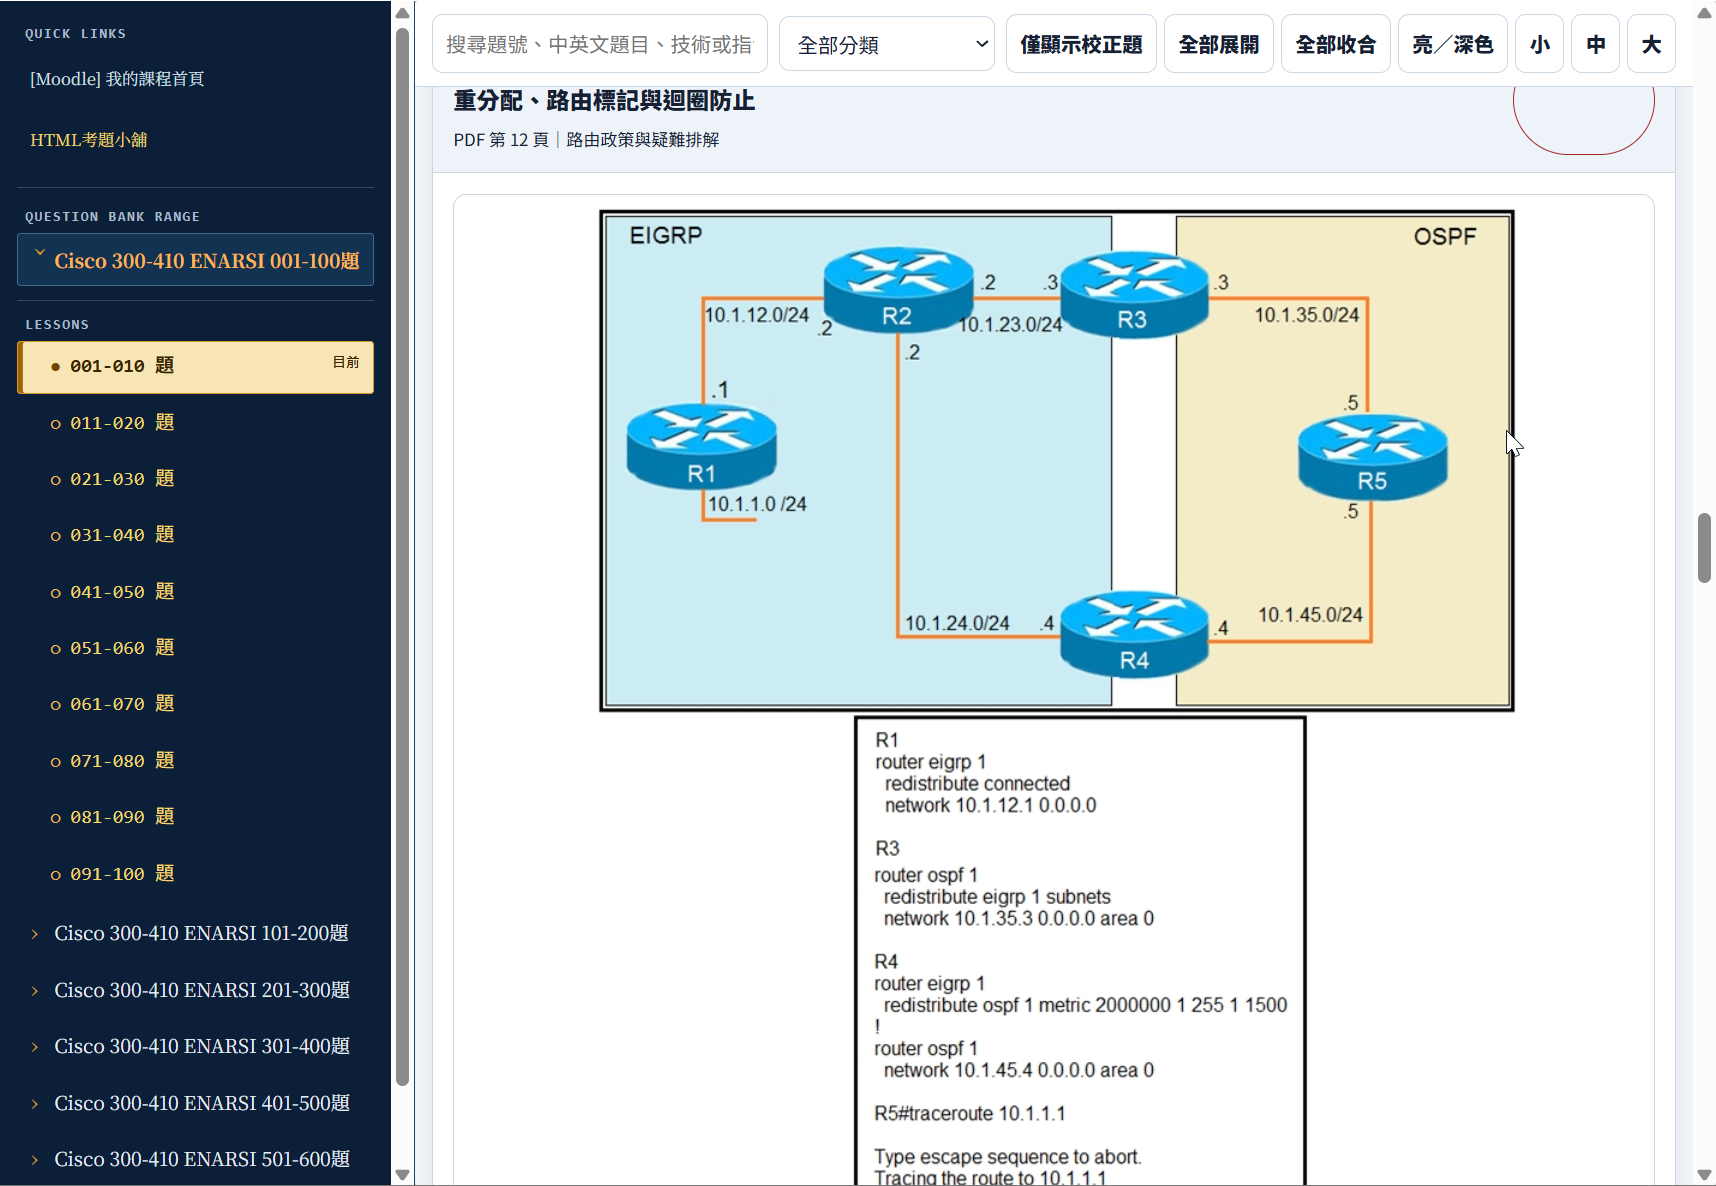Click the sidebar scrollbar down arrow

[x=403, y=1174]
